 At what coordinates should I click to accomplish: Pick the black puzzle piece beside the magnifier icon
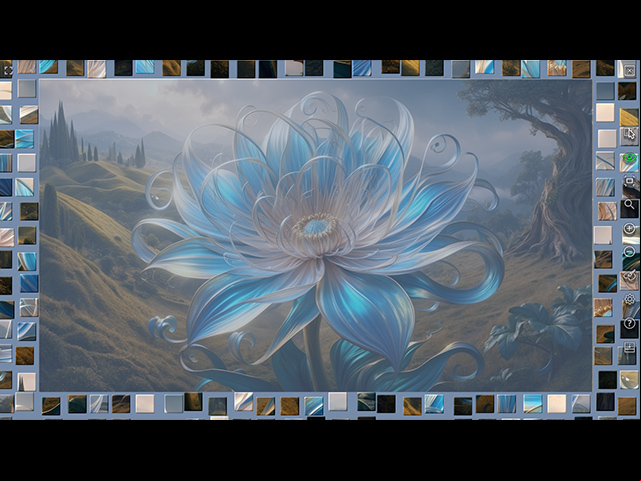point(630,209)
